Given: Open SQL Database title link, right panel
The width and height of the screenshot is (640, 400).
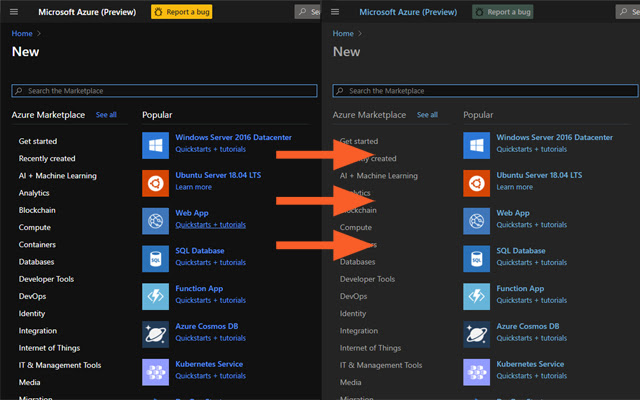Looking at the screenshot, I should point(521,251).
